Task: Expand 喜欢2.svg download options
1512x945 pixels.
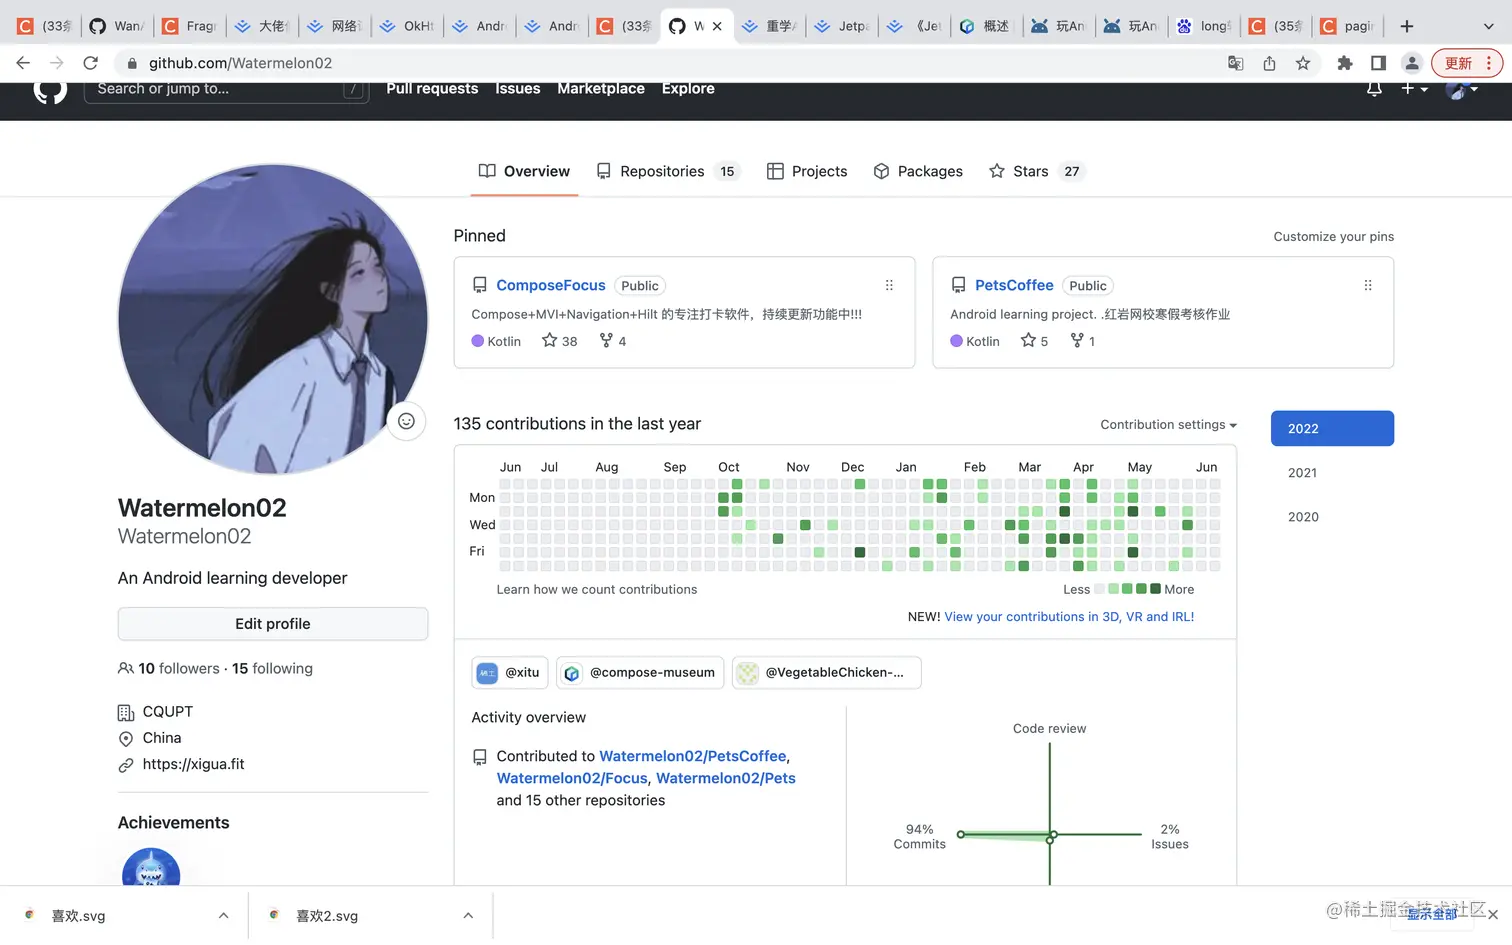Action: (468, 916)
